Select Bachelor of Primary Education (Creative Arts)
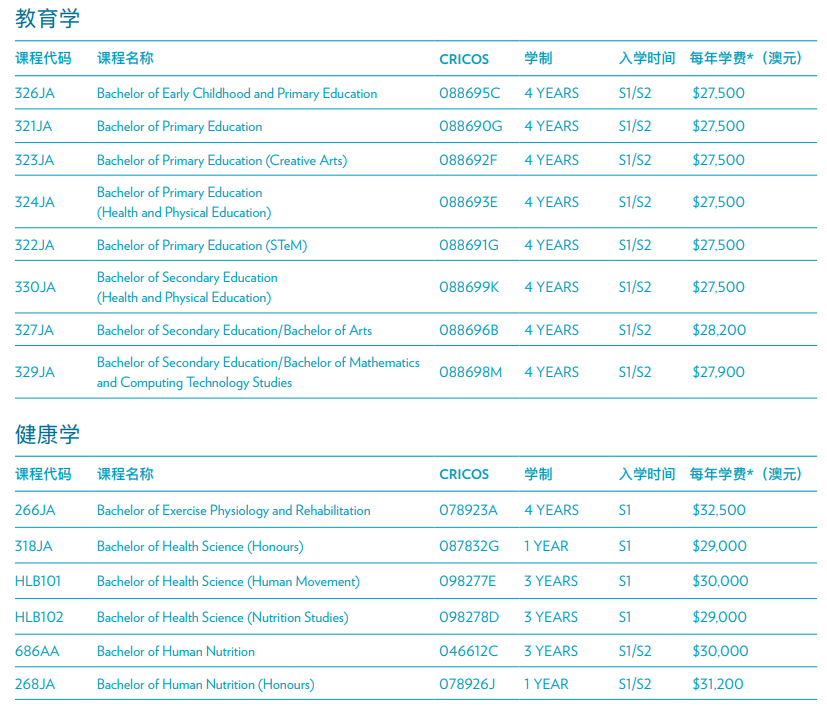Screen dimensions: 827x710 [x=222, y=160]
